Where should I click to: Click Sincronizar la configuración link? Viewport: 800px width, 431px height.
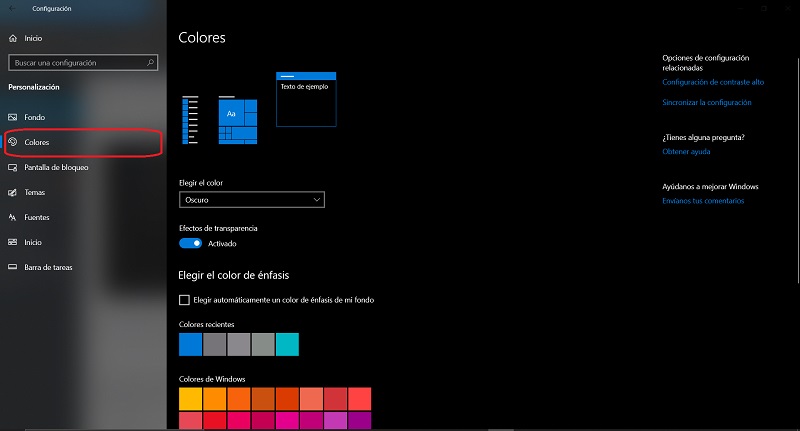point(706,102)
